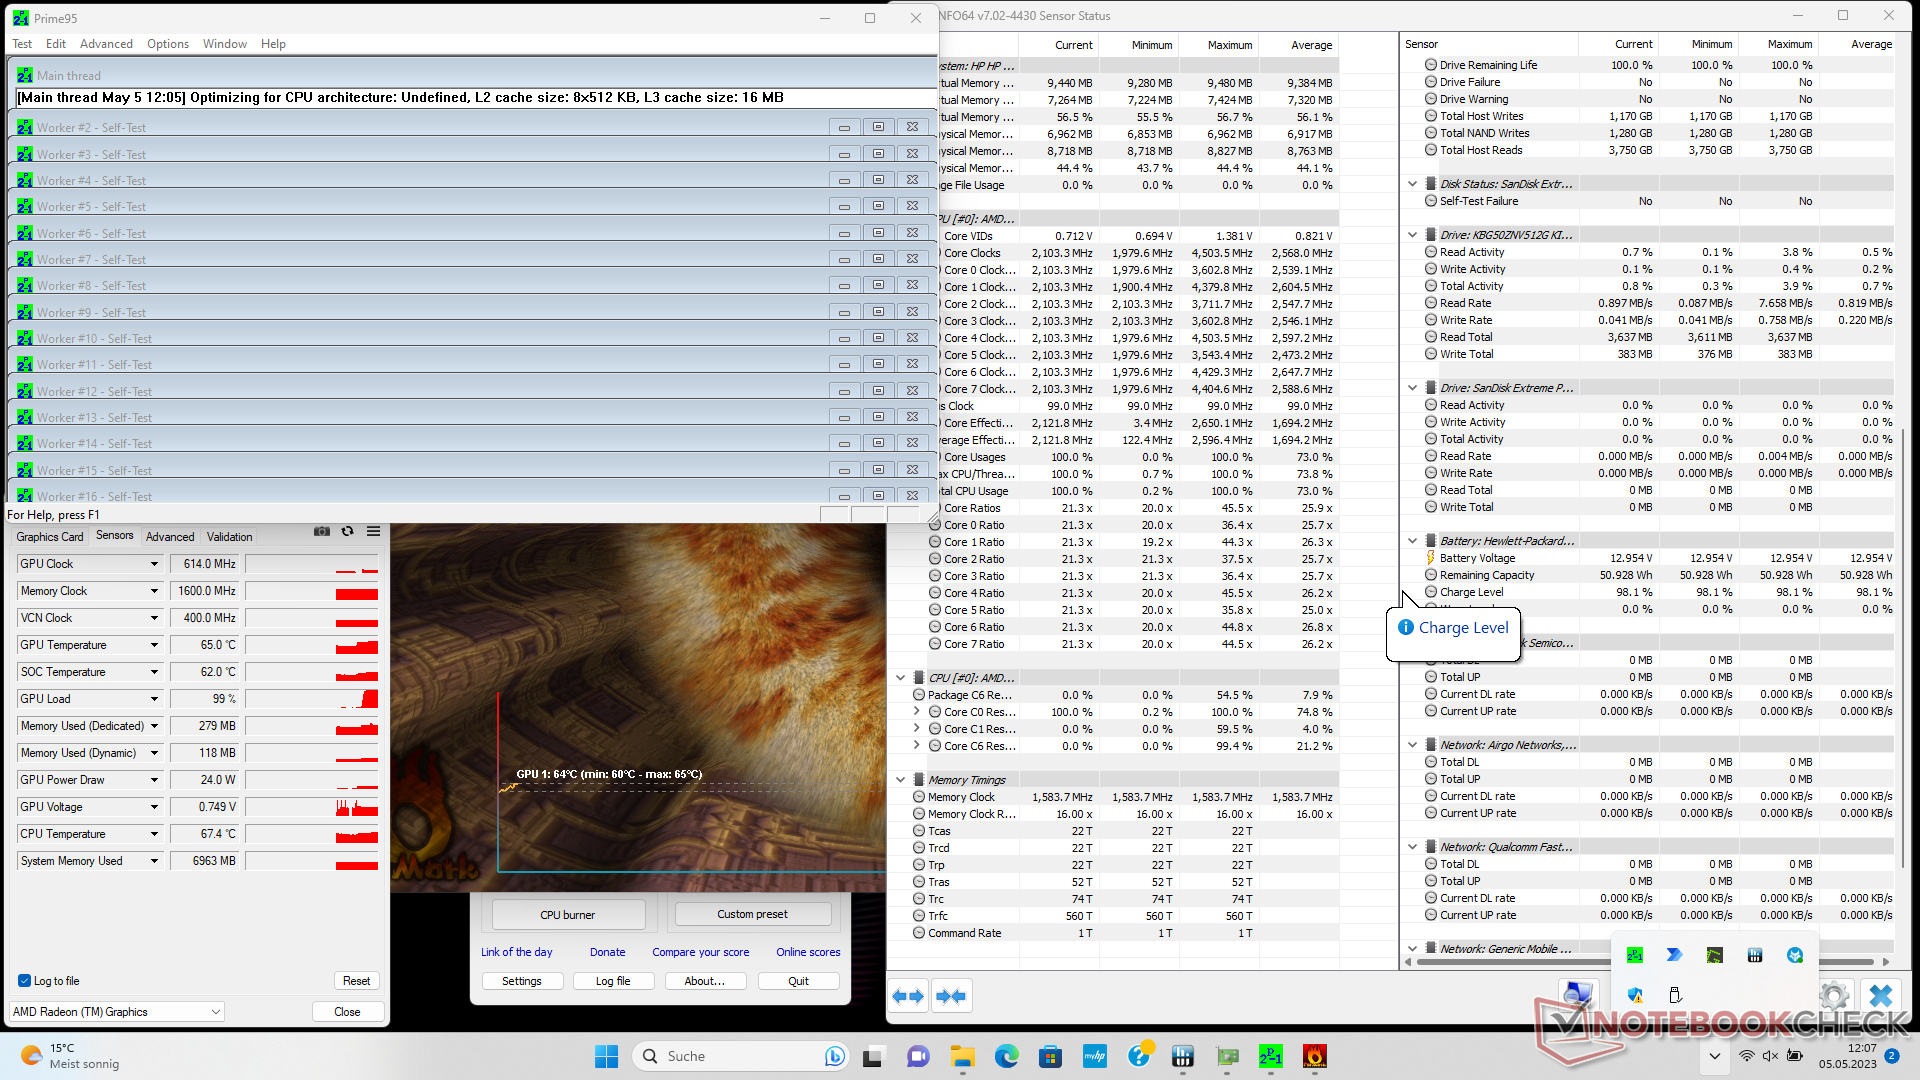
Task: Click Prime95 icon in taskbar
Action: 1271,1056
